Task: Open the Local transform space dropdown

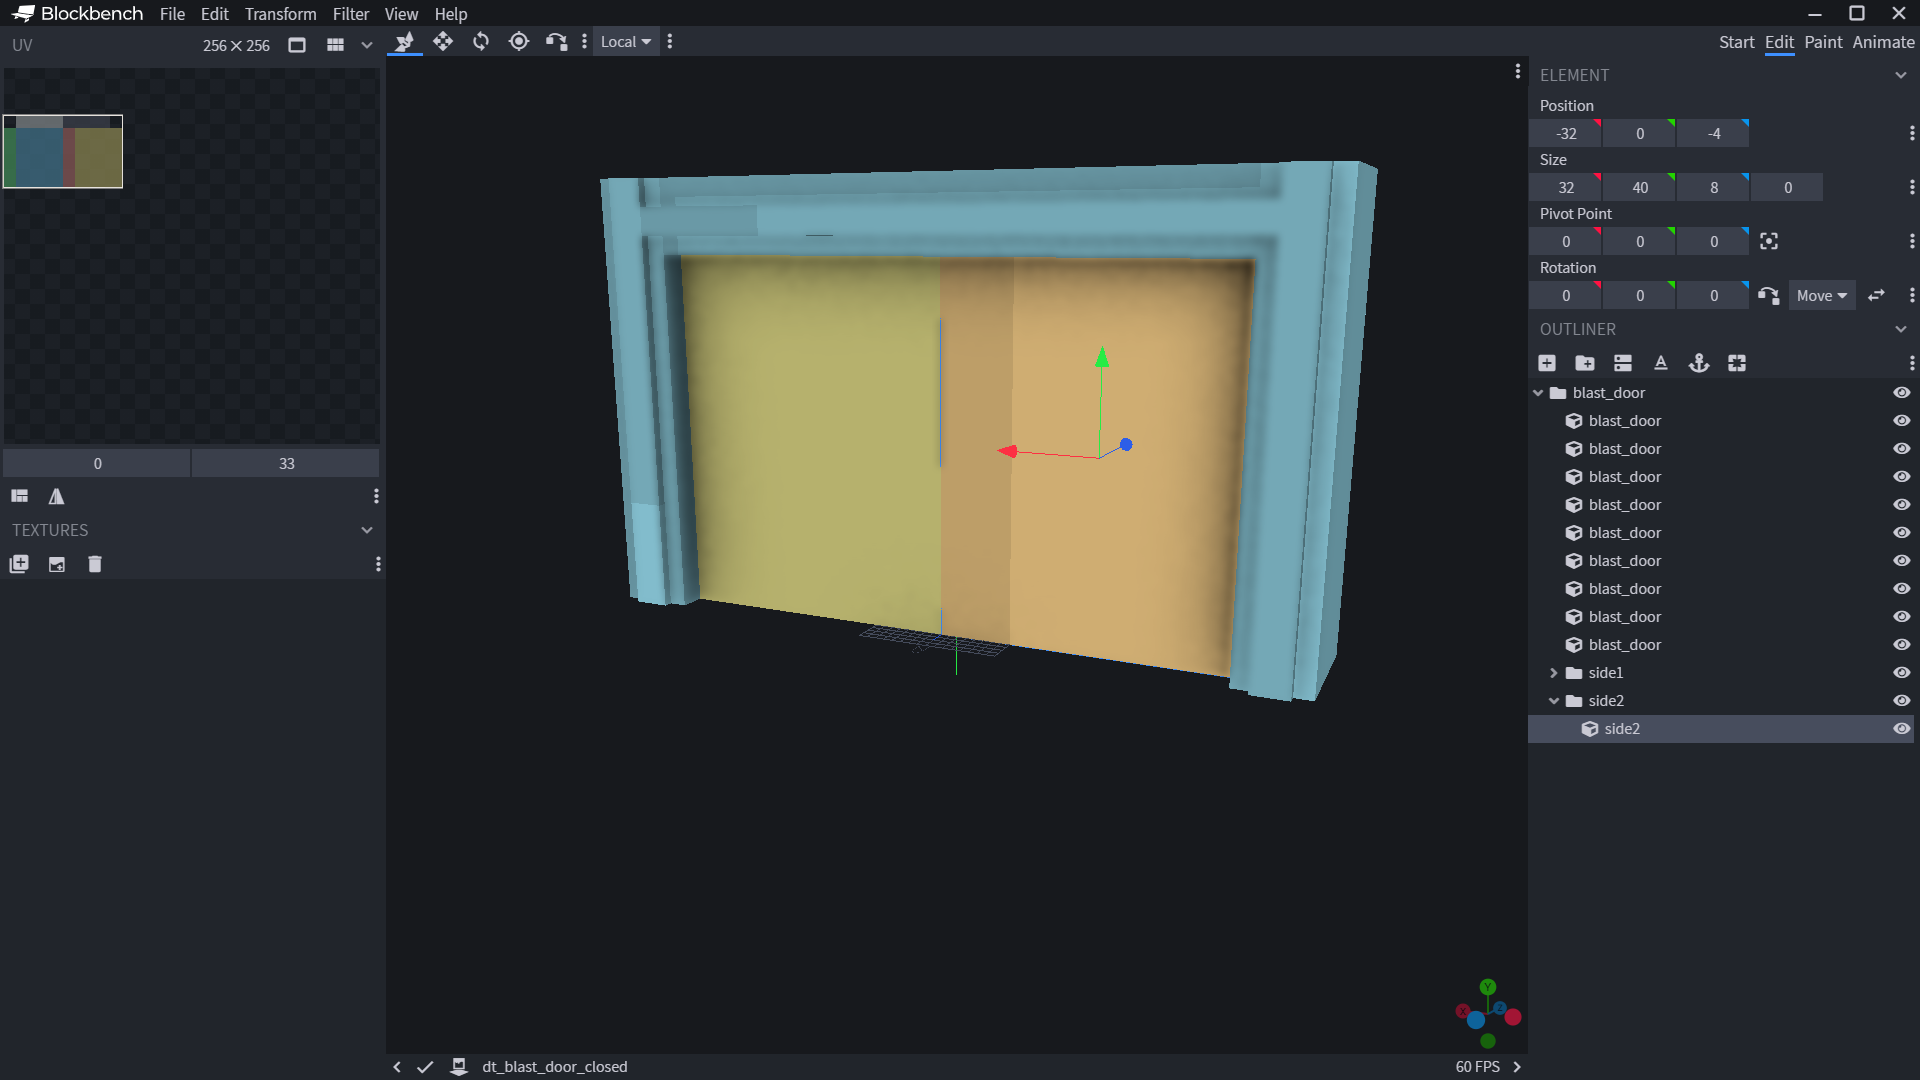Action: [626, 42]
